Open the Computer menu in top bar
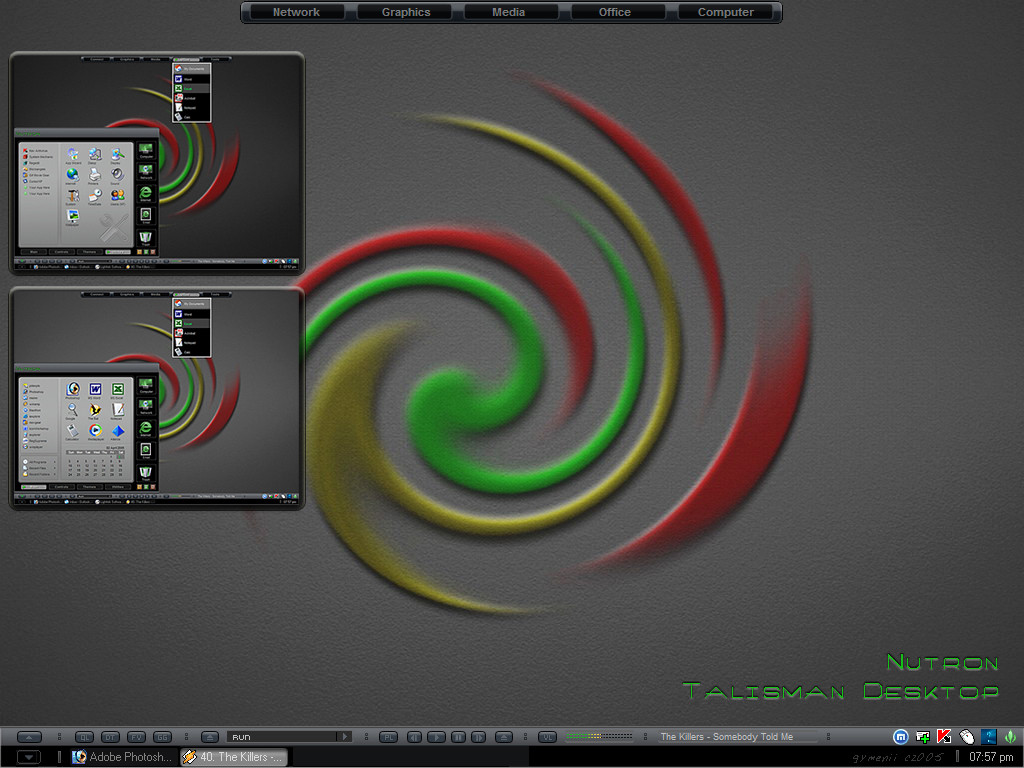The height and width of the screenshot is (768, 1024). [725, 12]
